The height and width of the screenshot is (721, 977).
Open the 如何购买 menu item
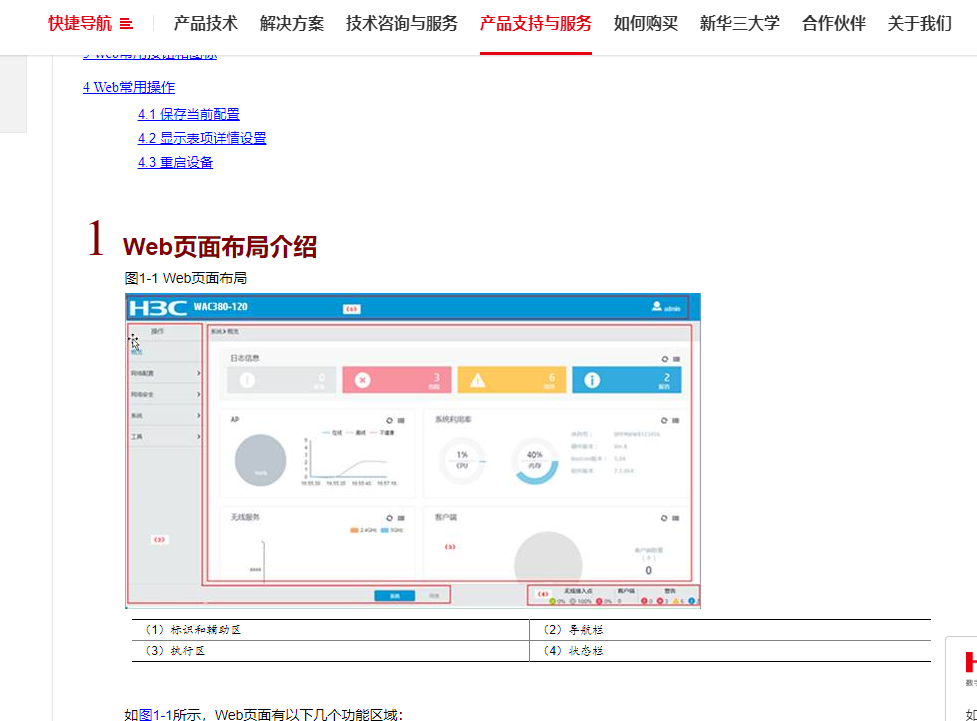646,24
